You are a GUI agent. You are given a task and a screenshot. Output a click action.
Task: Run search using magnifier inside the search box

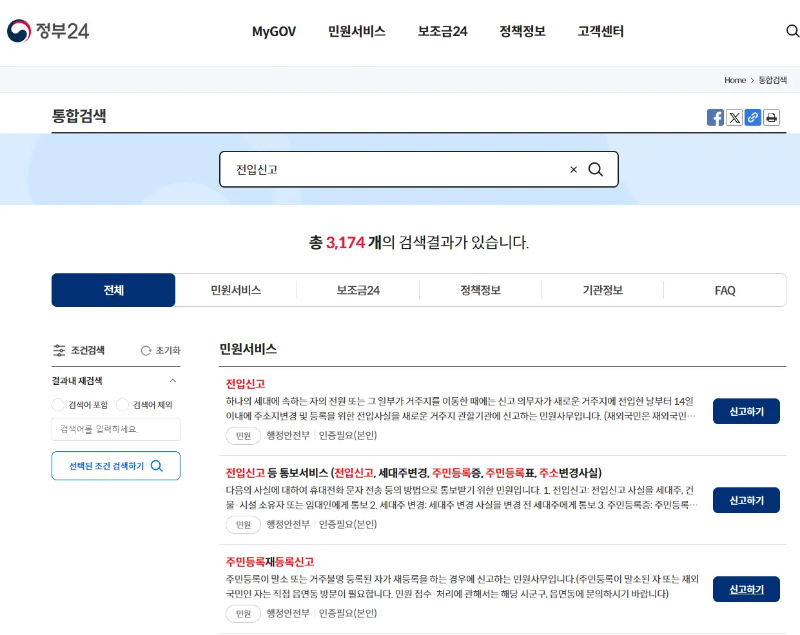(597, 169)
